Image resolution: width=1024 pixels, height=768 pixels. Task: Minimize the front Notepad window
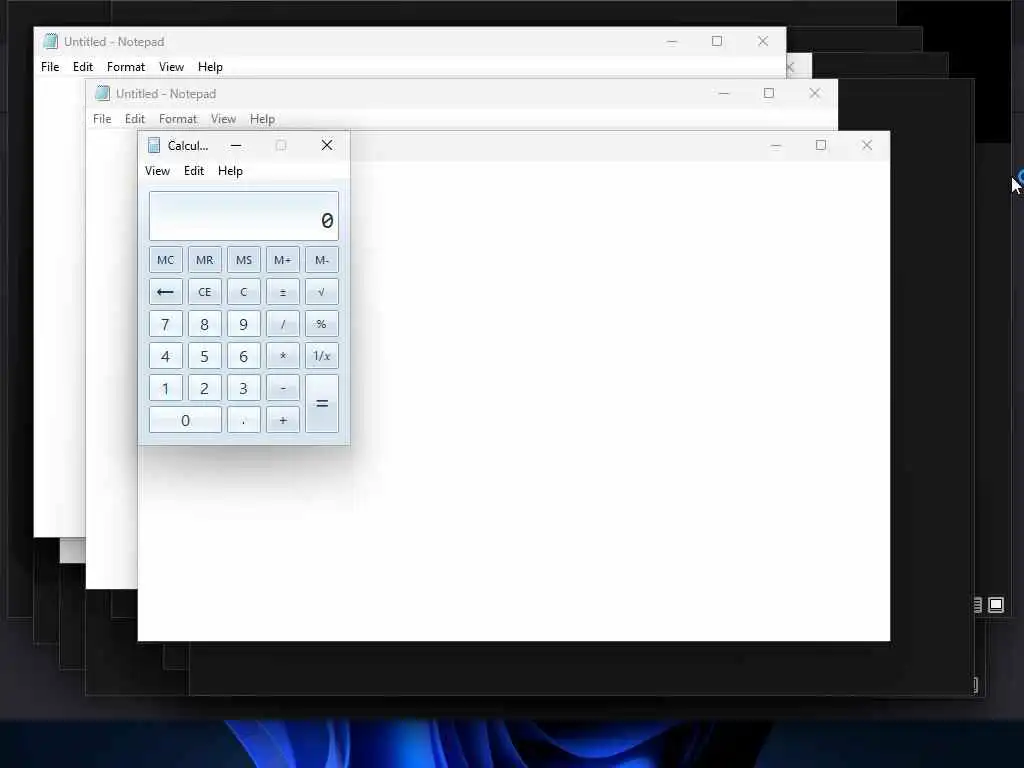(x=776, y=145)
